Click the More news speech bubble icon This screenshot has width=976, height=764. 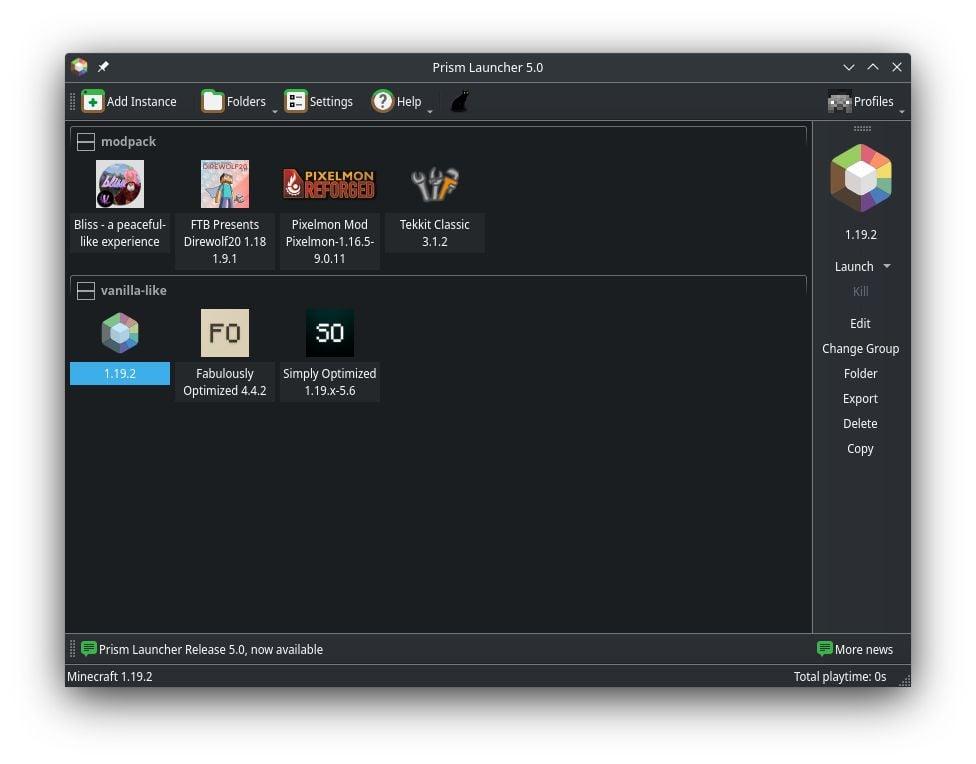click(824, 649)
